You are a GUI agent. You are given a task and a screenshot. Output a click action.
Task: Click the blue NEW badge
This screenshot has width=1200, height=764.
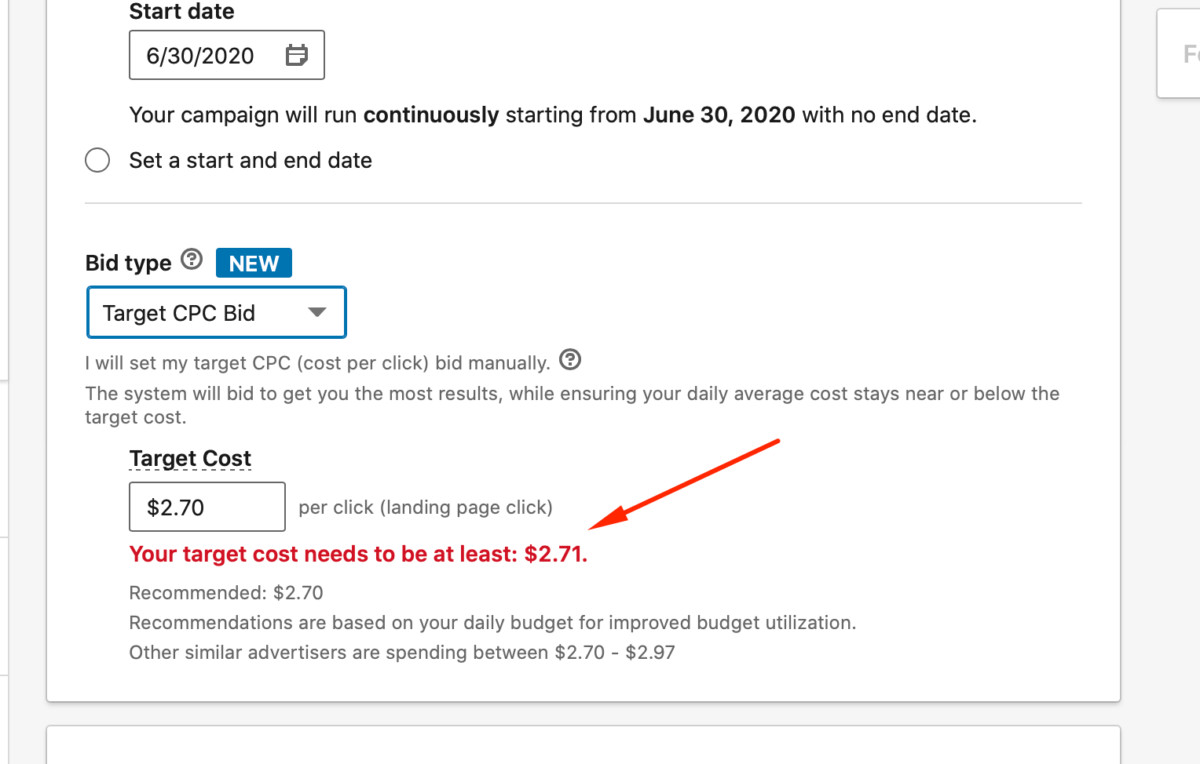254,263
